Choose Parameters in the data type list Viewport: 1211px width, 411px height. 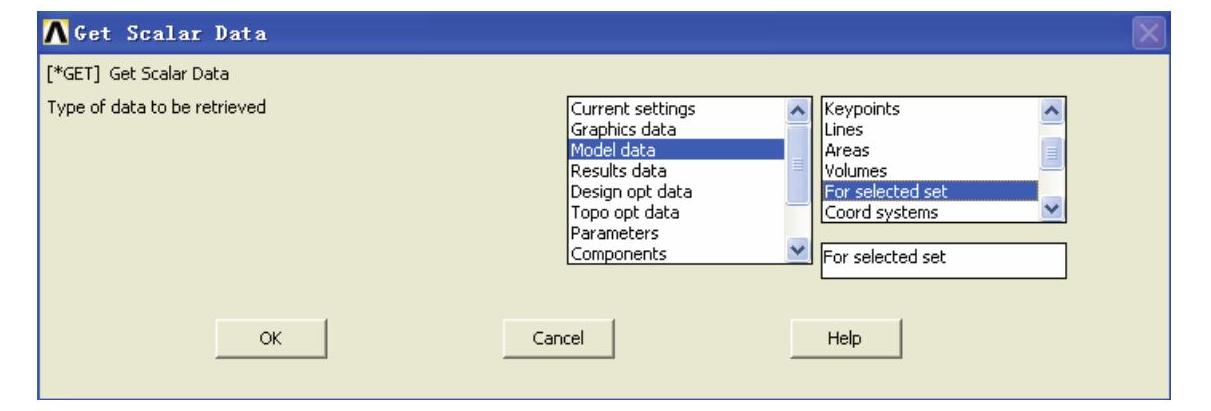[x=613, y=233]
